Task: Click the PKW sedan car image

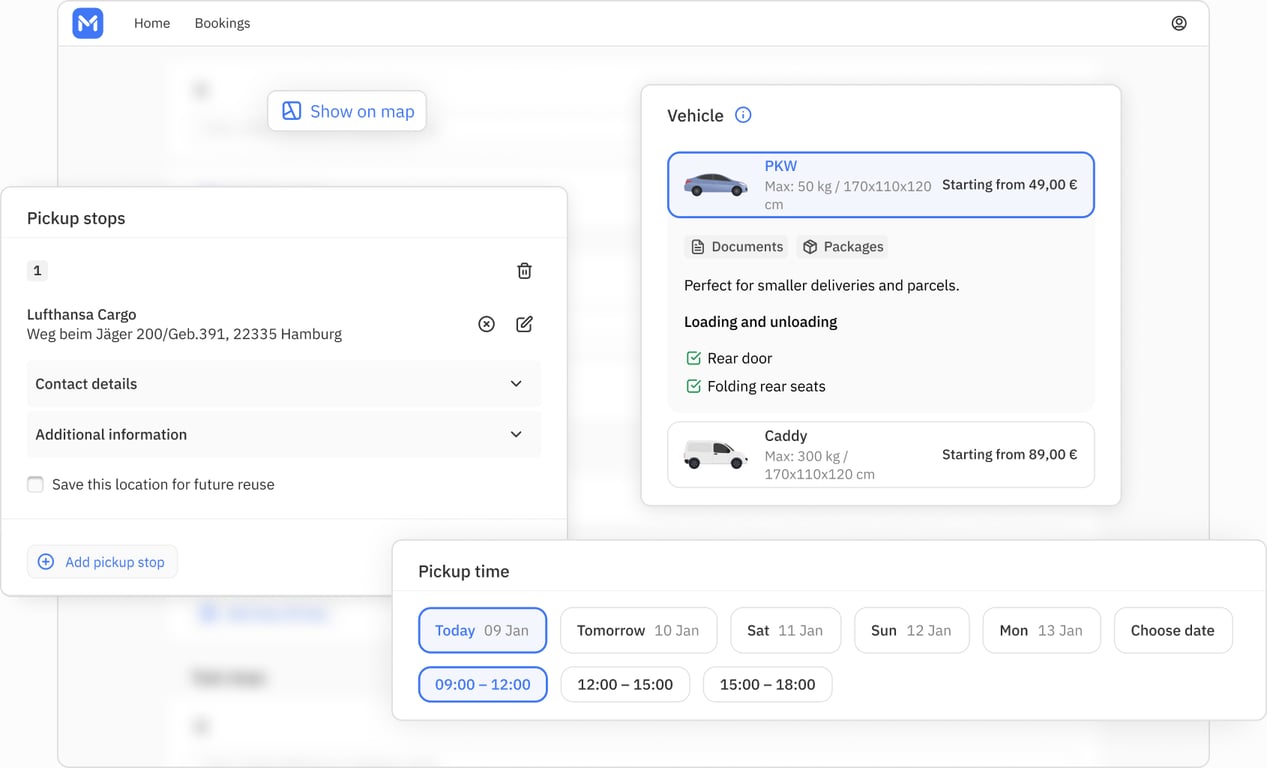Action: (716, 185)
